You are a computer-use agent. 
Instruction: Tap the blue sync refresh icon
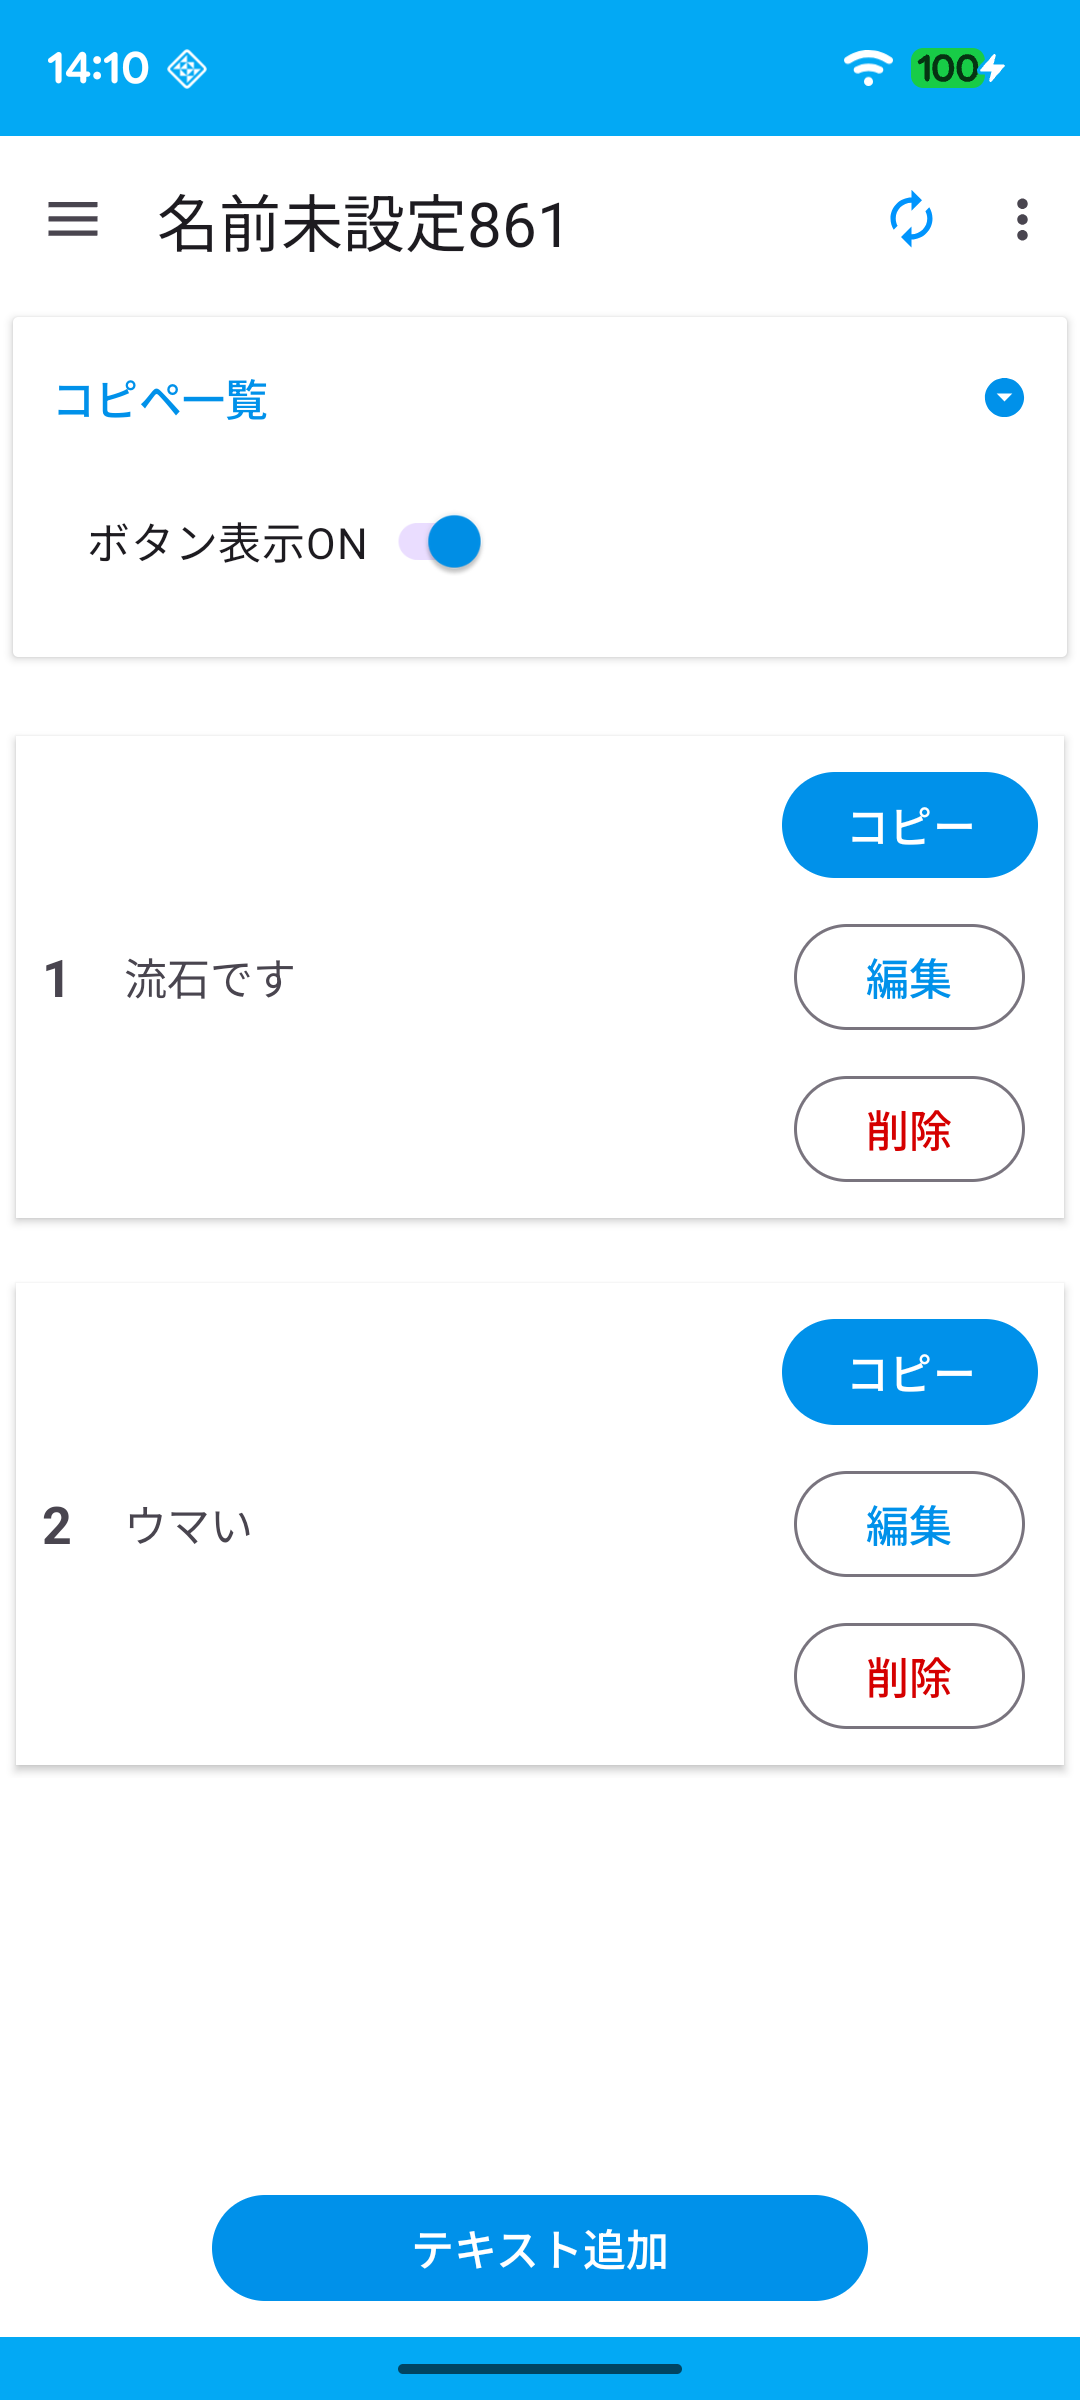(911, 220)
